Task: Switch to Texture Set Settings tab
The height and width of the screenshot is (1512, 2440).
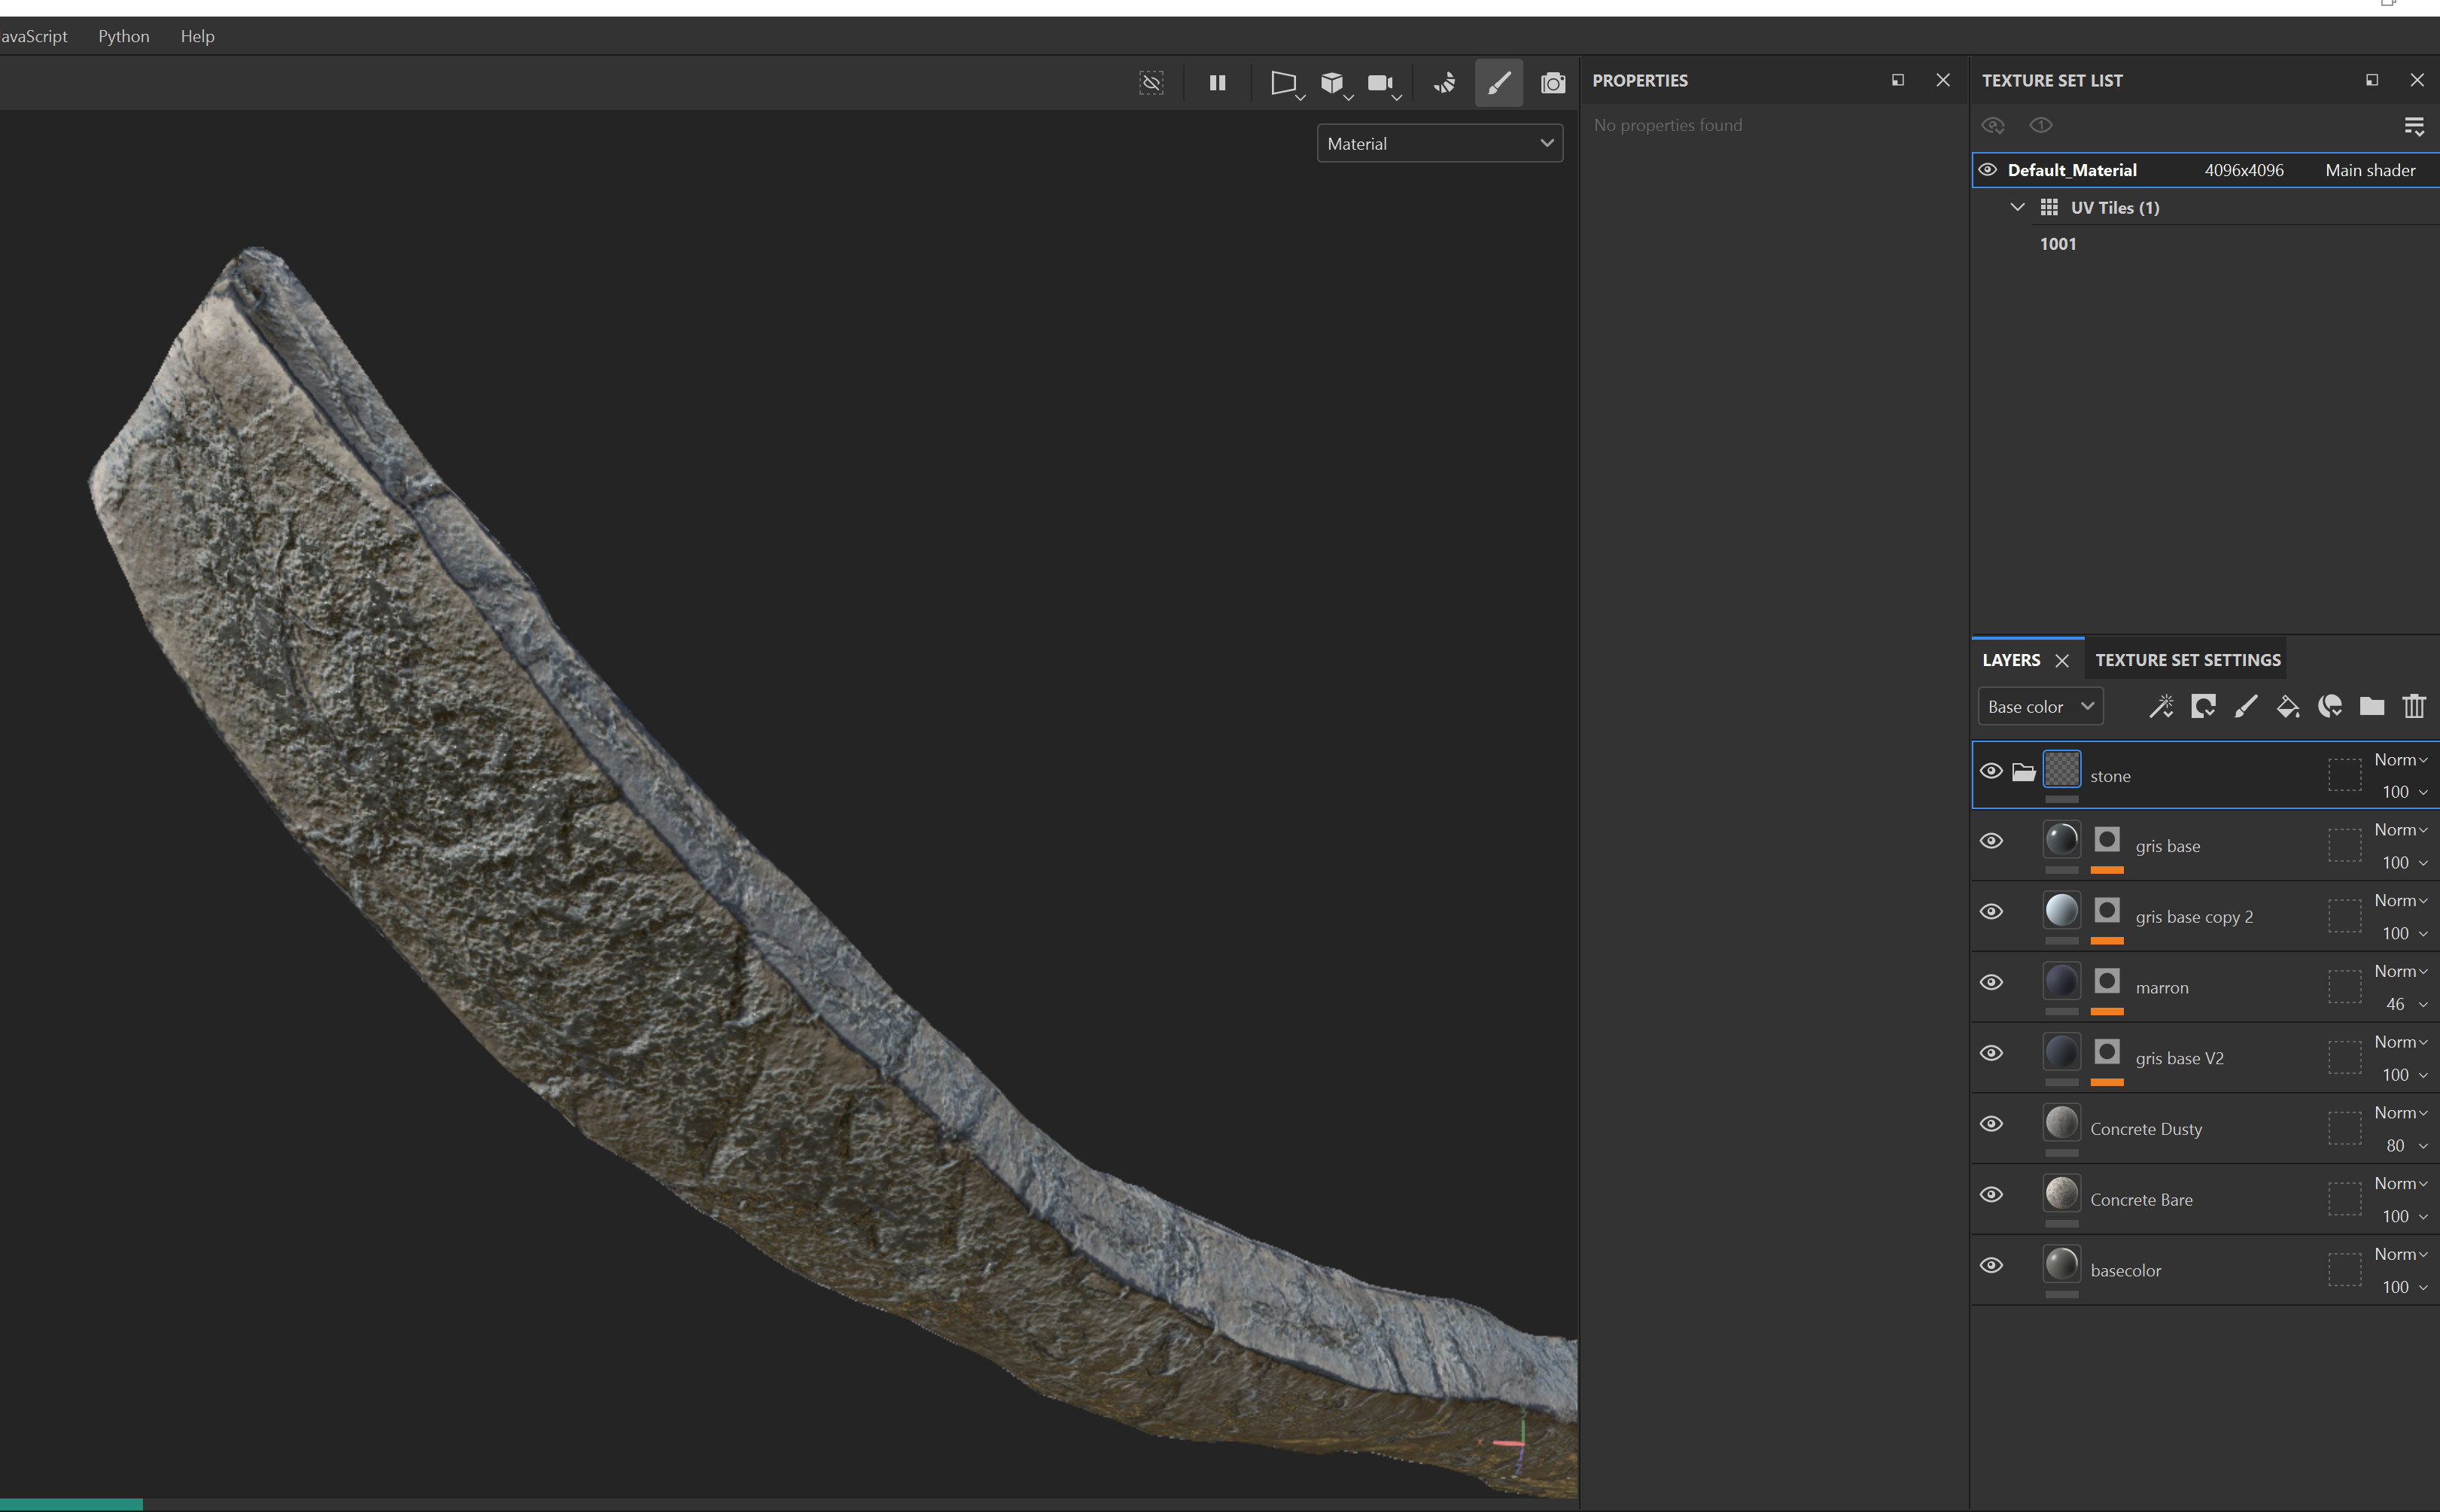Action: tap(2188, 660)
